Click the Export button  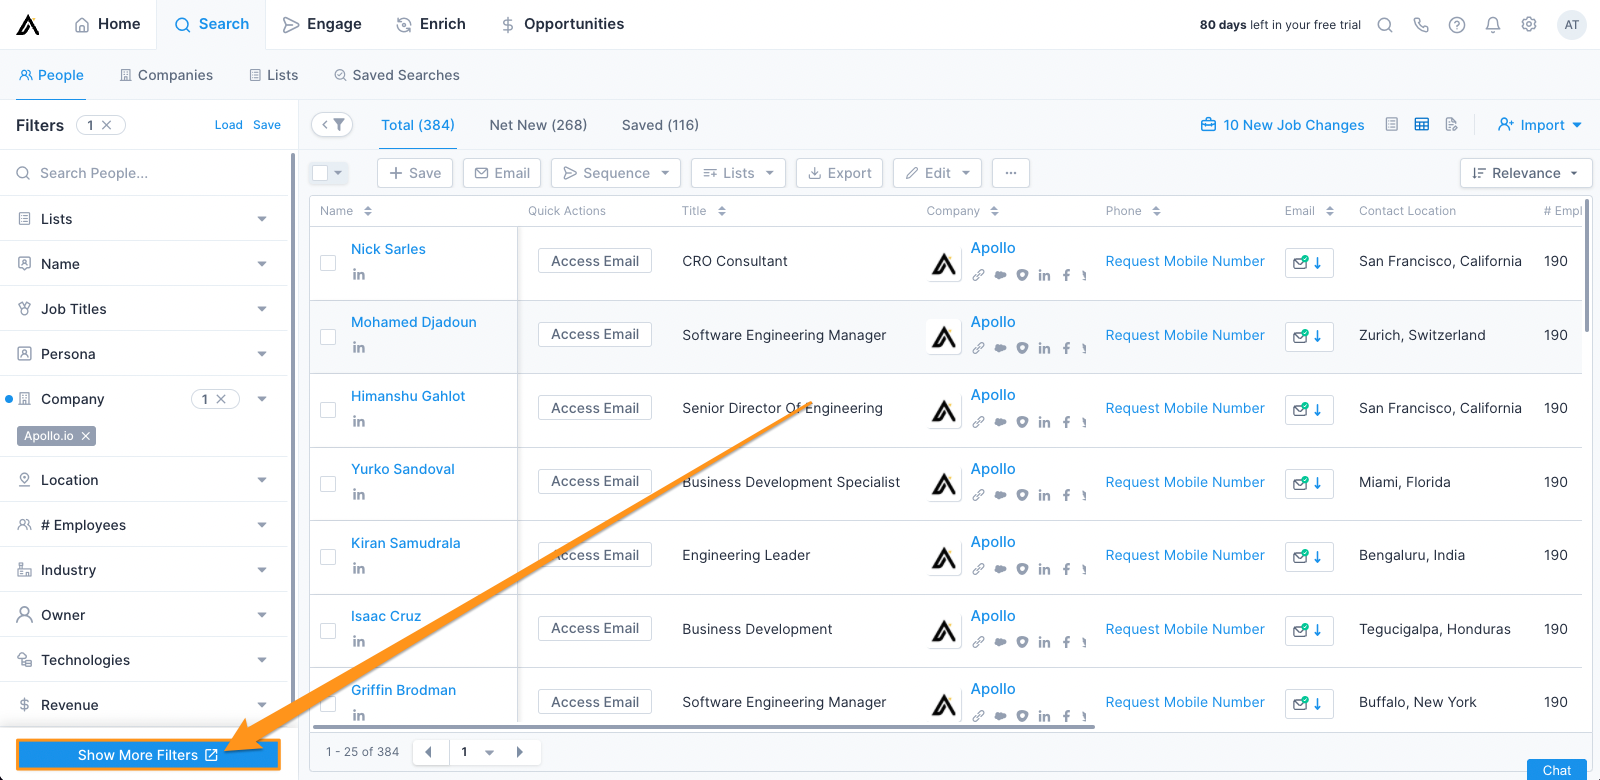pyautogui.click(x=840, y=173)
